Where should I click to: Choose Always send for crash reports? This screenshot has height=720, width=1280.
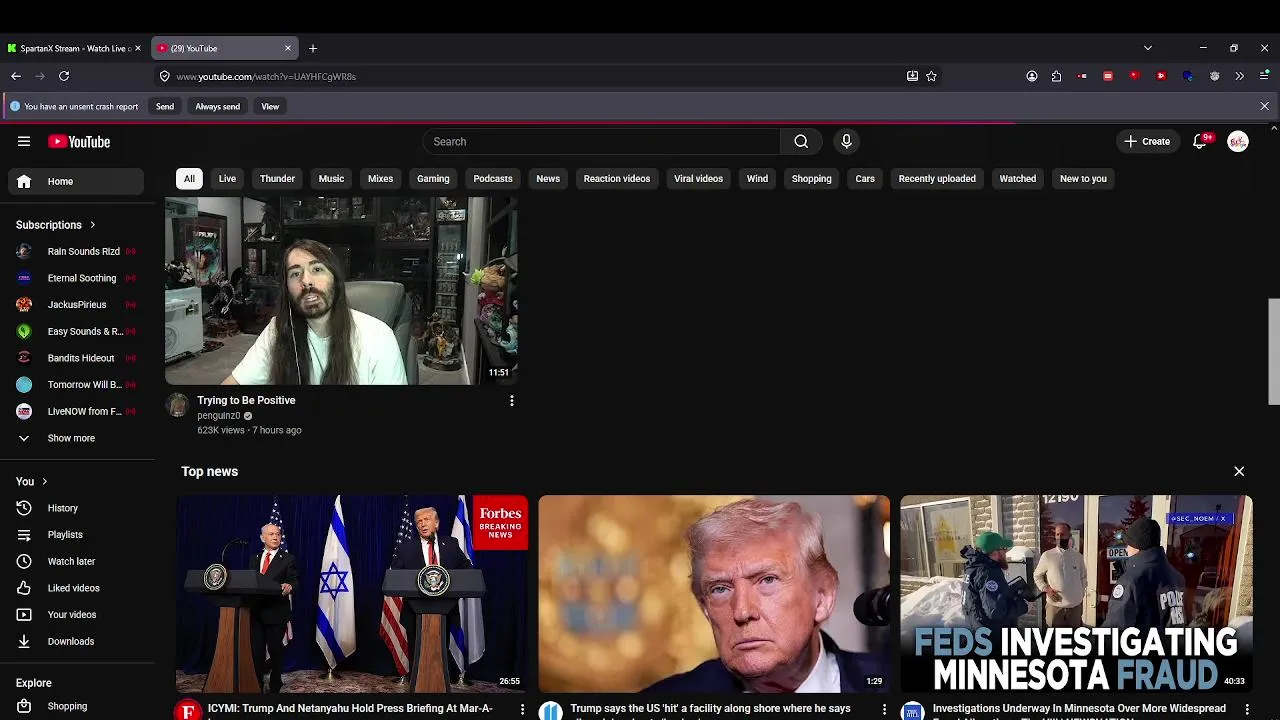click(x=217, y=106)
